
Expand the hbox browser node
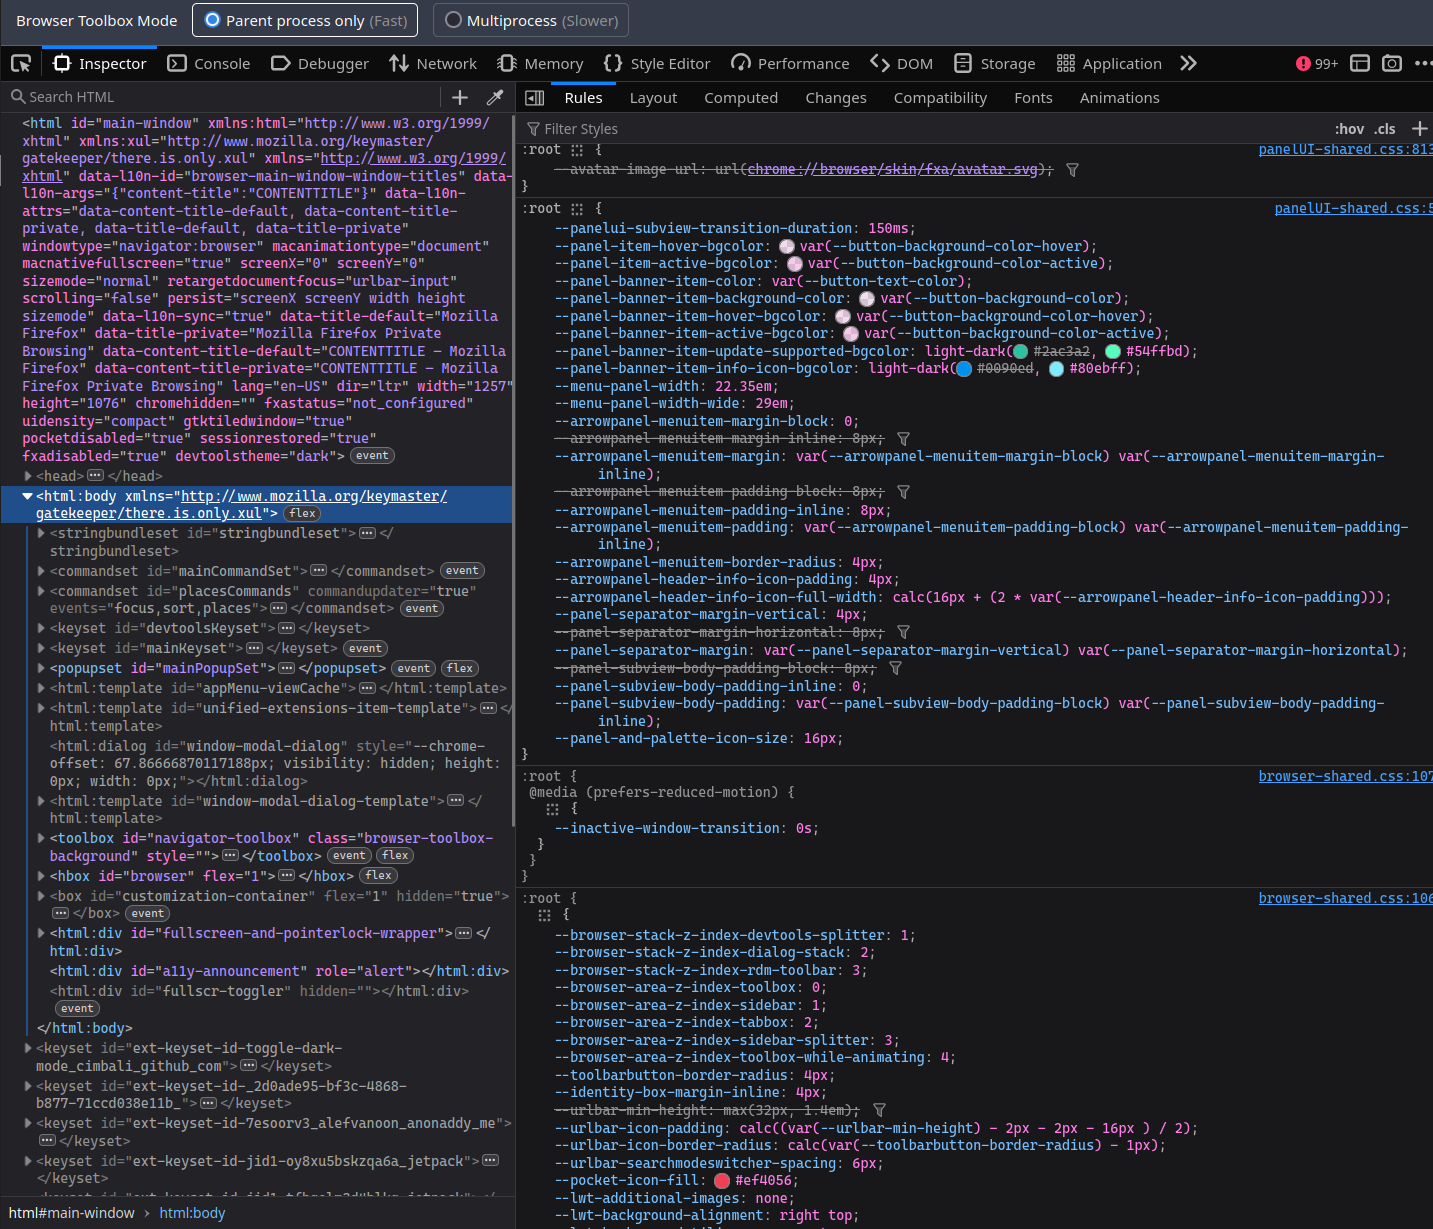coord(41,875)
